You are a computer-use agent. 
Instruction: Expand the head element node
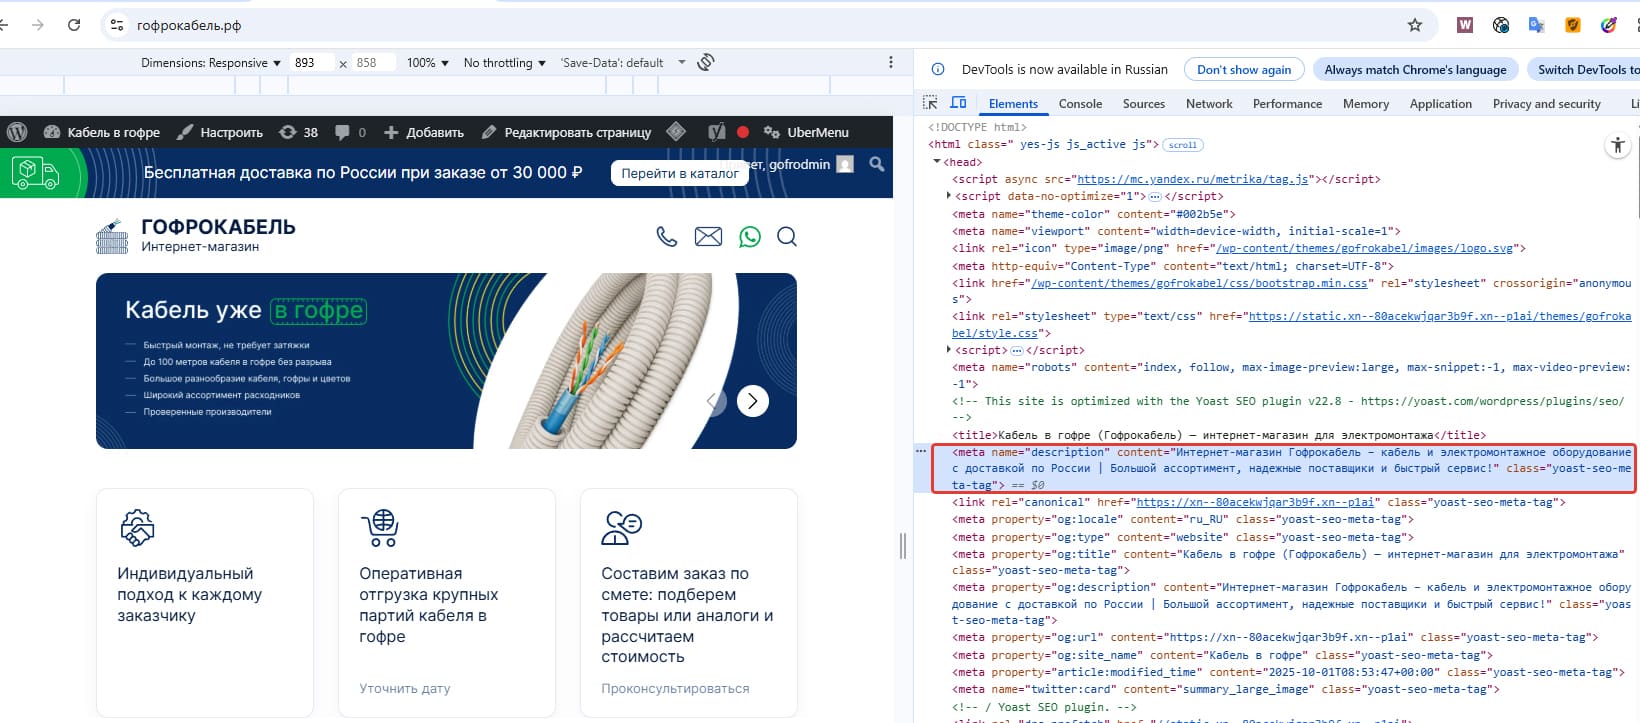pyautogui.click(x=937, y=162)
